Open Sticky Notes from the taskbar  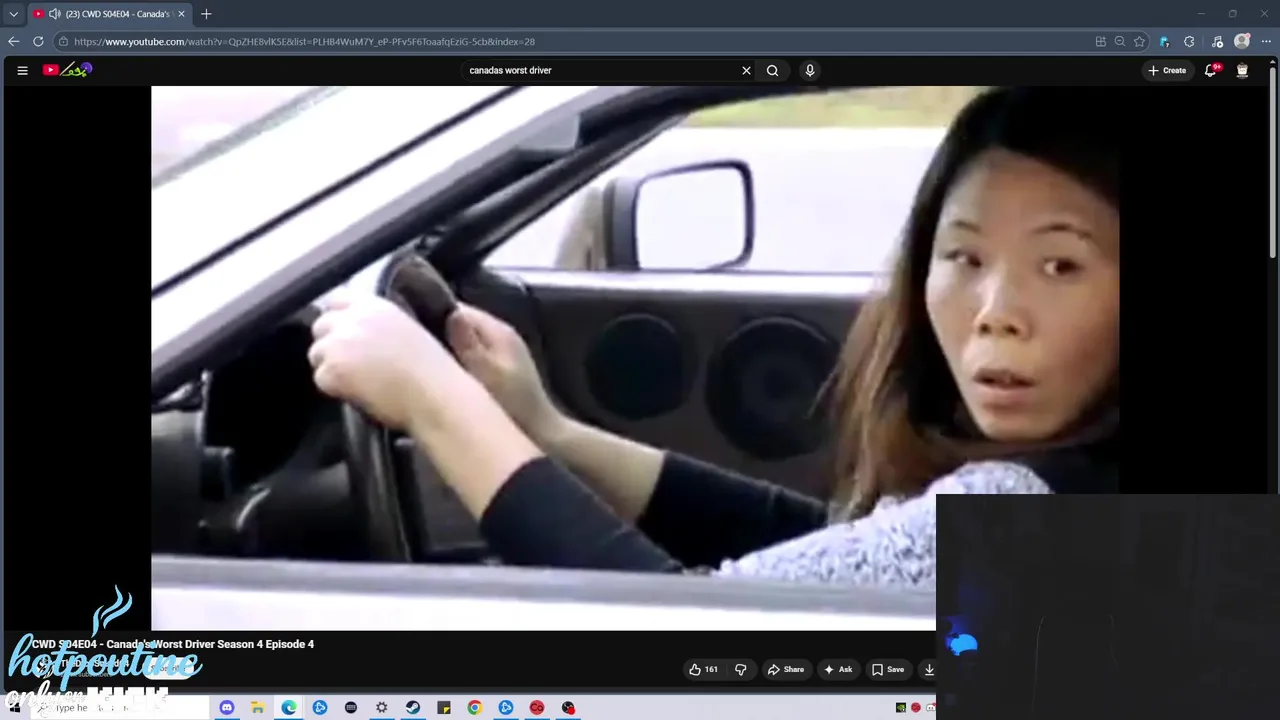[x=443, y=707]
